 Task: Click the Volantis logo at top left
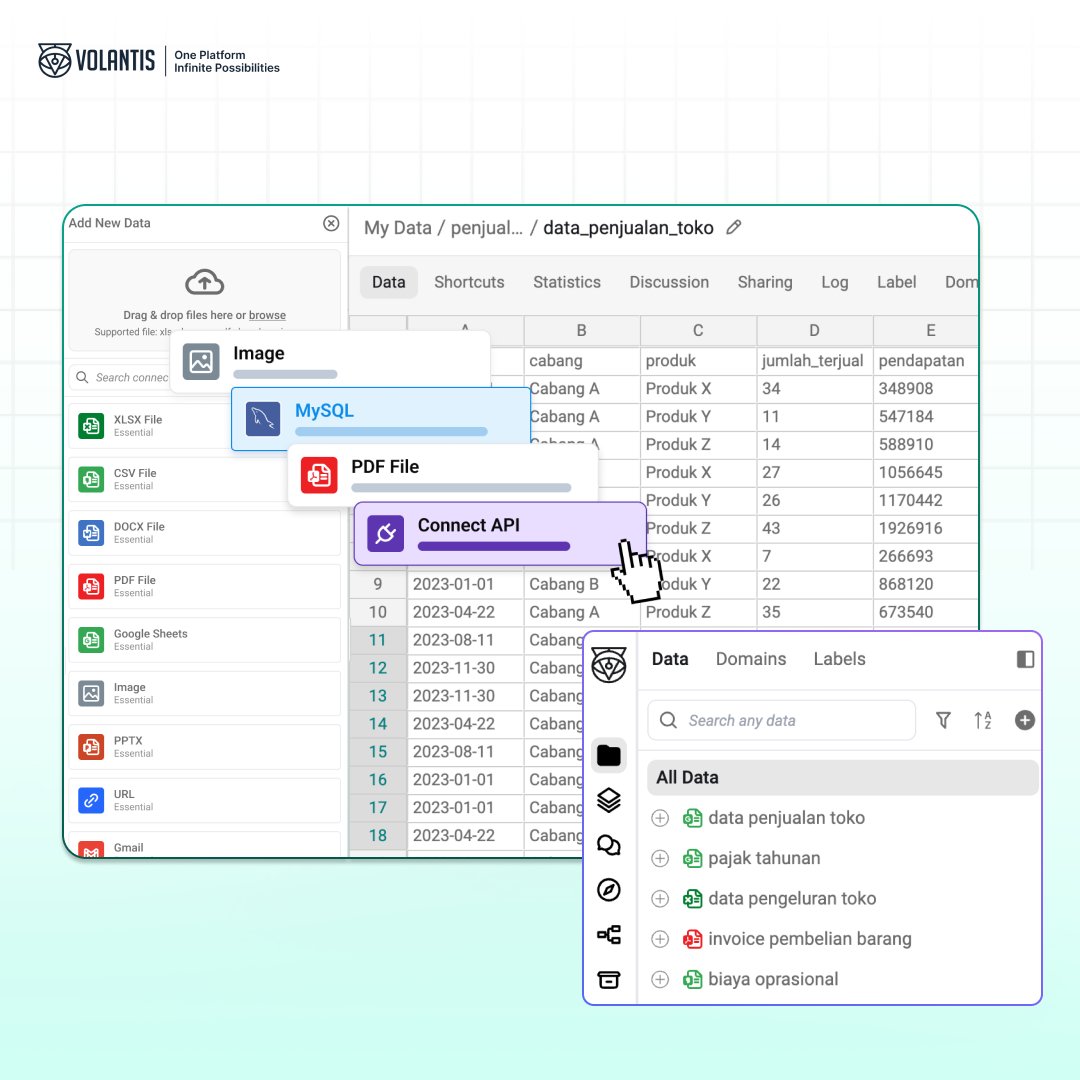click(96, 61)
